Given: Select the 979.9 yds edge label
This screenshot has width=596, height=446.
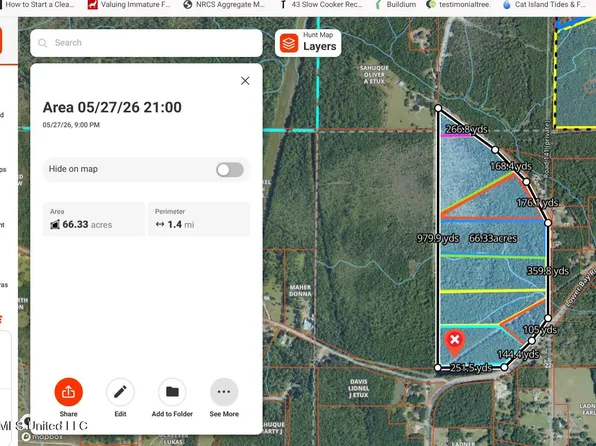Looking at the screenshot, I should click(438, 238).
